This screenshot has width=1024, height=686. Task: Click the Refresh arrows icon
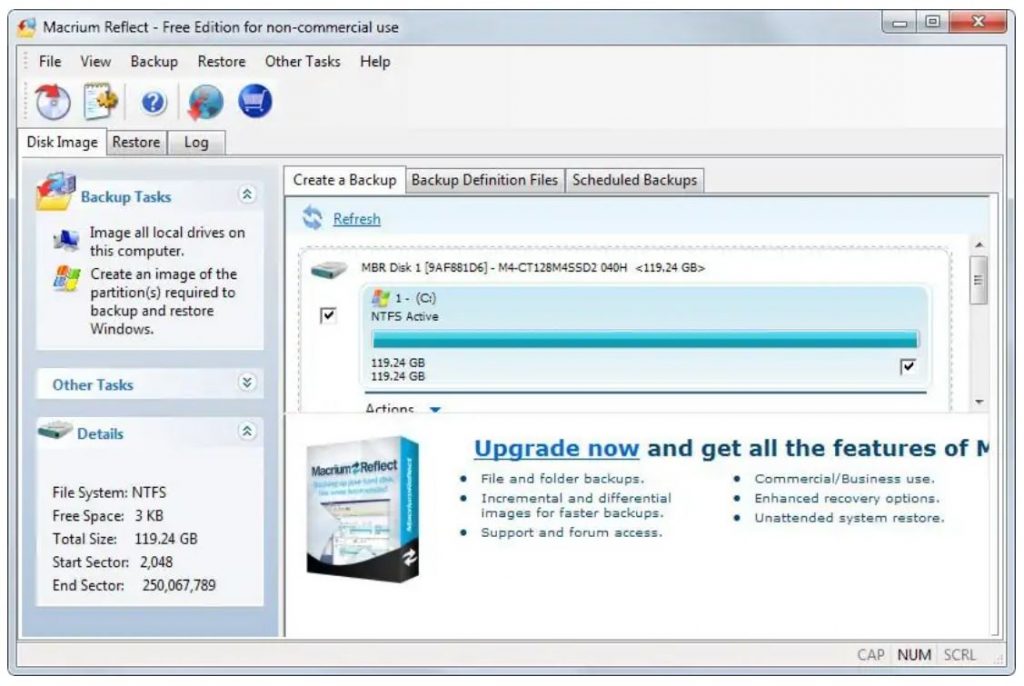pos(313,218)
